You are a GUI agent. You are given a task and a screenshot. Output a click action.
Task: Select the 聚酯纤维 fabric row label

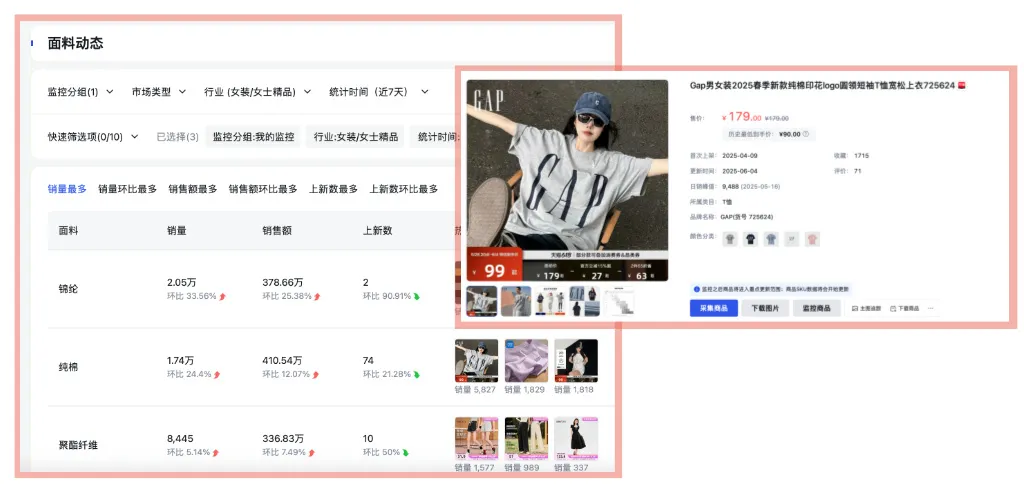tap(78, 445)
